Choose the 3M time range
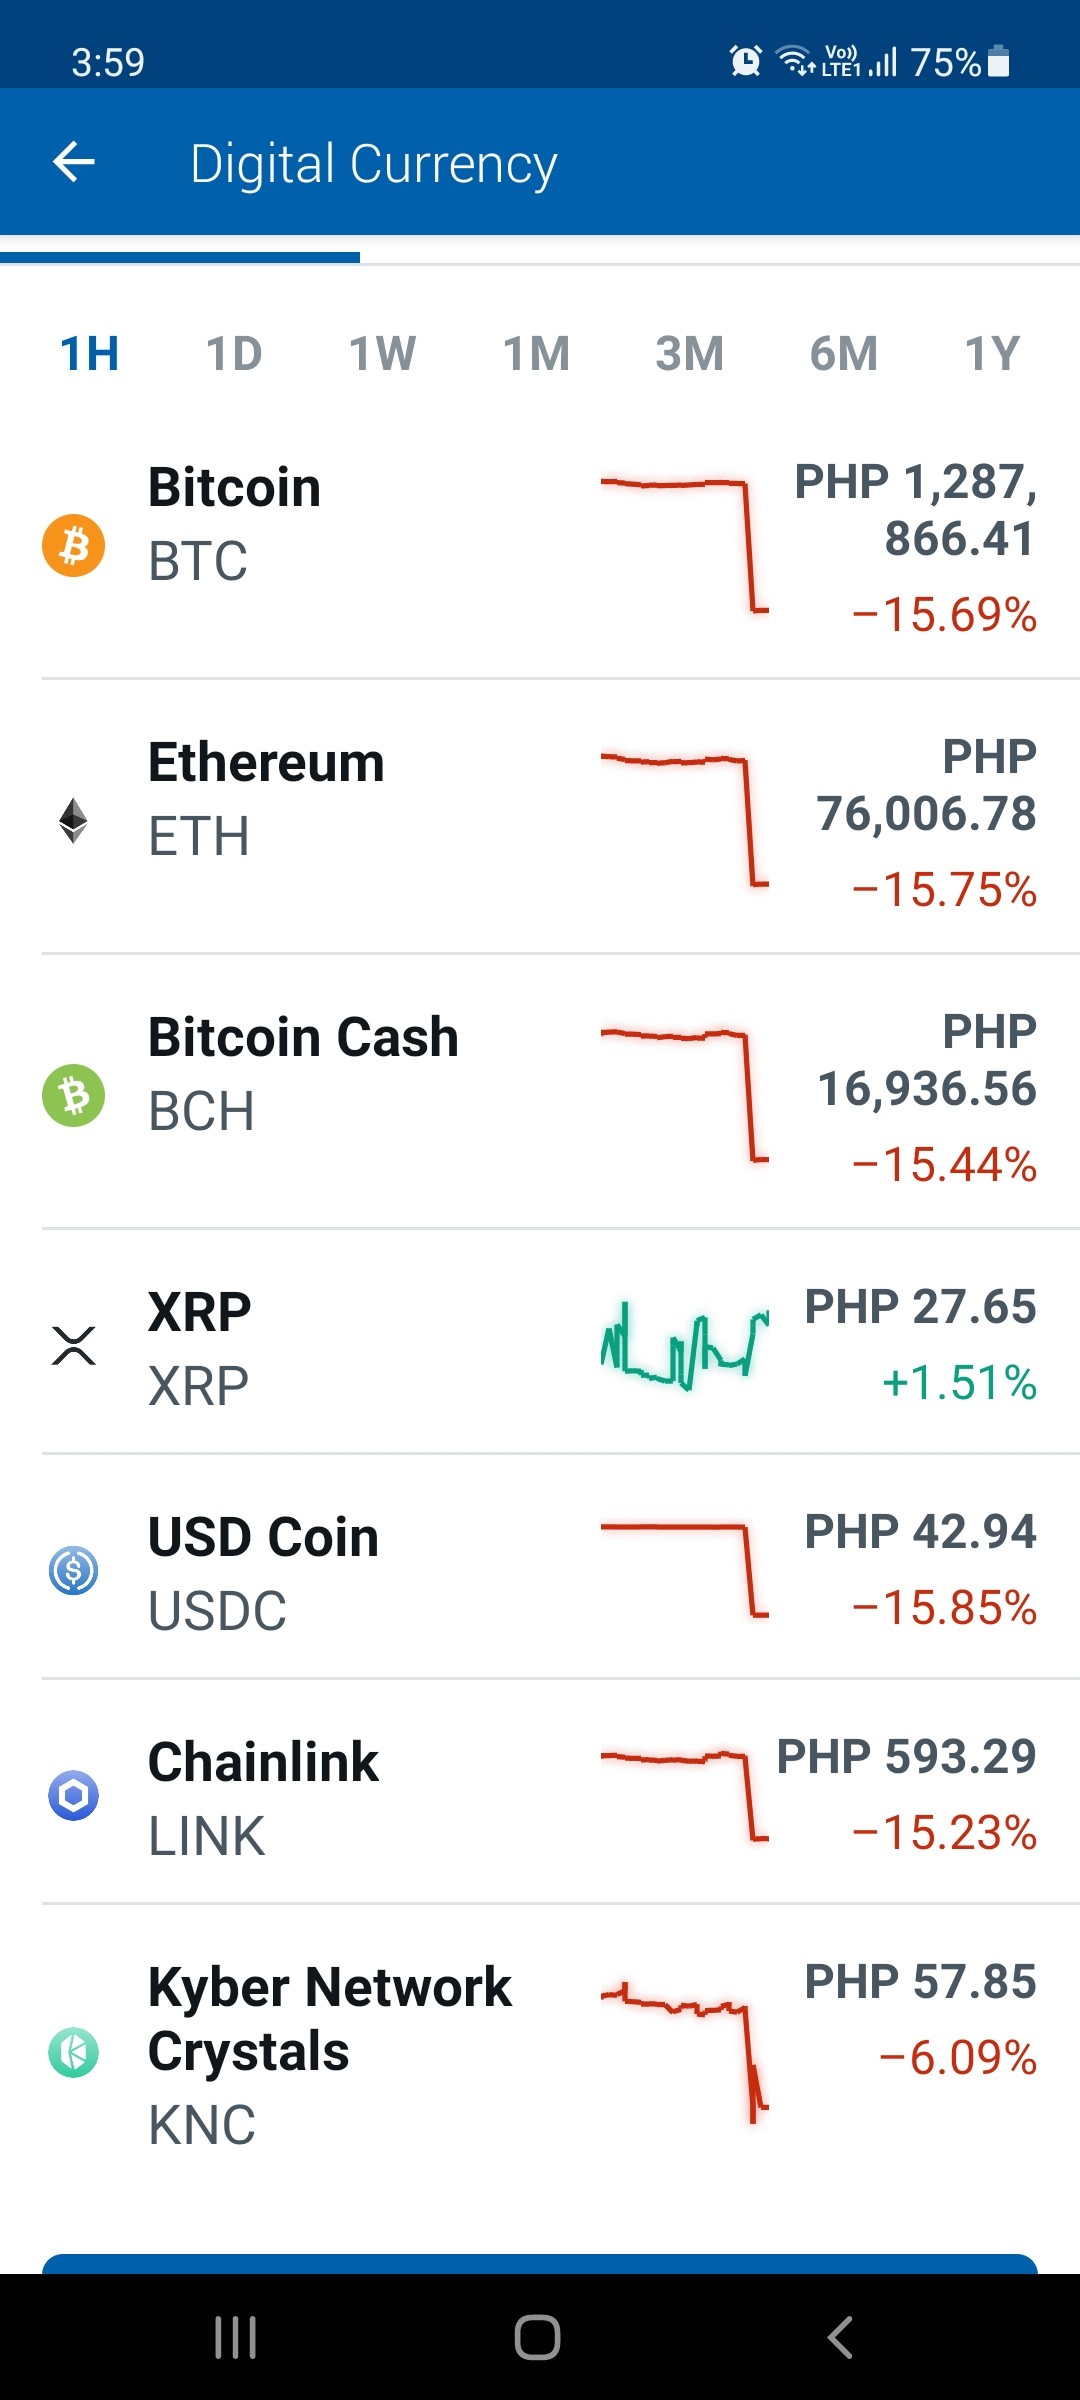 [689, 354]
